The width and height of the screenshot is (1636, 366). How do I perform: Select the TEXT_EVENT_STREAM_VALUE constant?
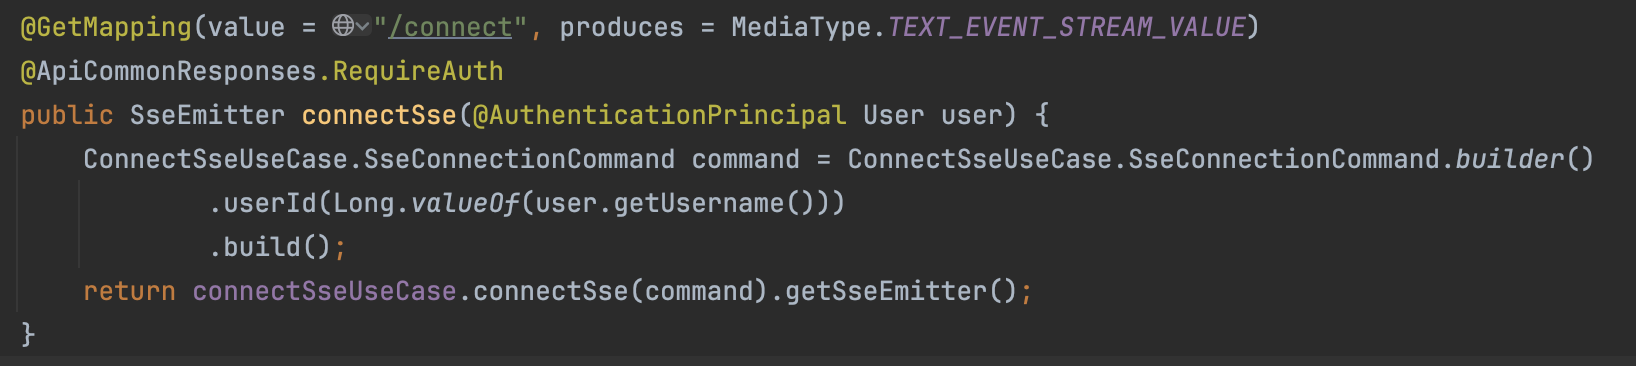[1067, 27]
